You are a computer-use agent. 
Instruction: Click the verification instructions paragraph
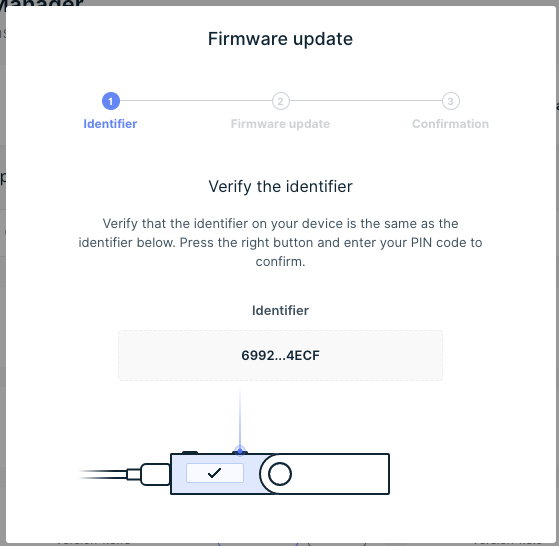[281, 242]
